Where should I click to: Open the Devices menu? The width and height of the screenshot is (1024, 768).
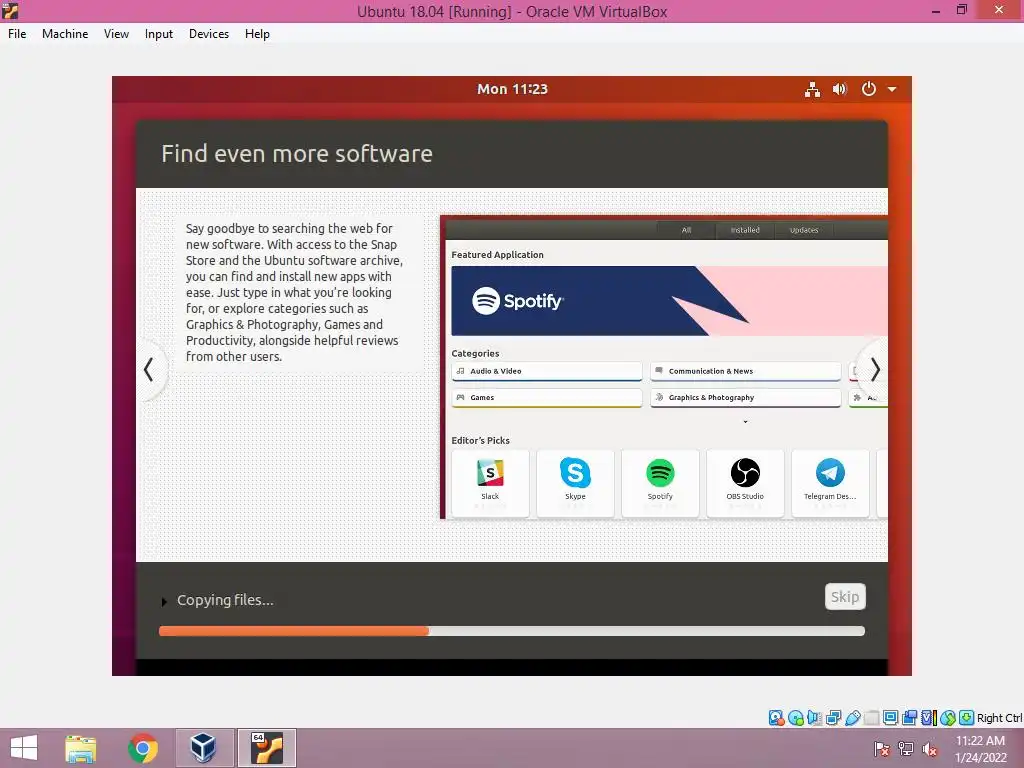click(x=209, y=34)
